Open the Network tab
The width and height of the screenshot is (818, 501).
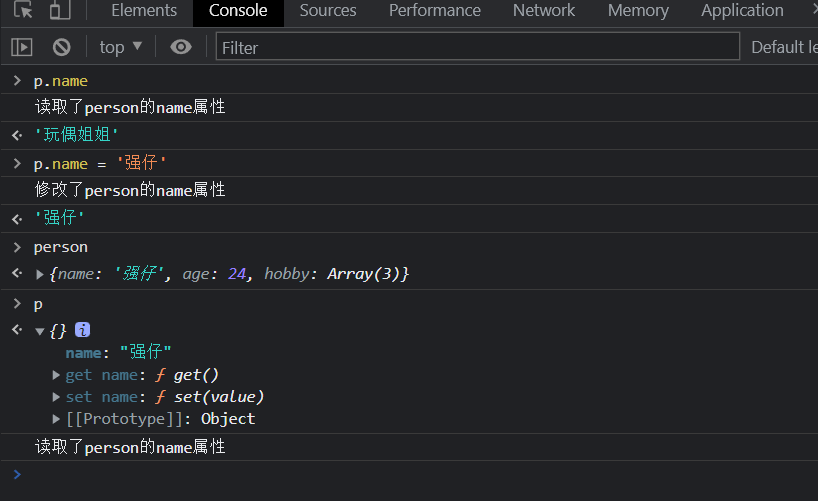click(544, 11)
